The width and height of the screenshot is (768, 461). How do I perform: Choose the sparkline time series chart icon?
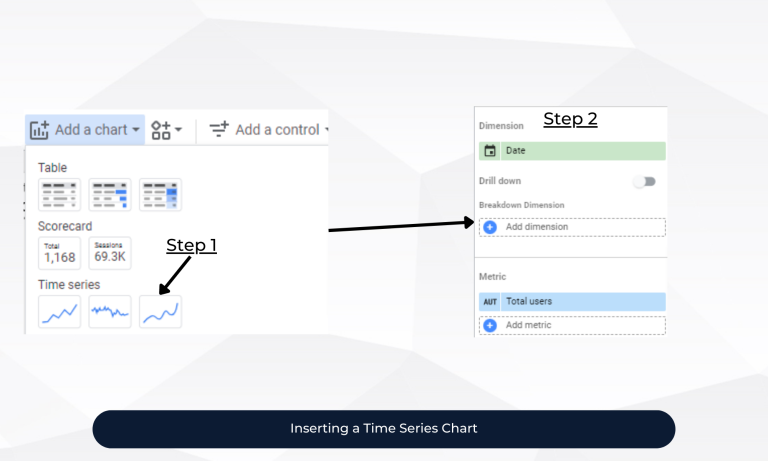(110, 312)
